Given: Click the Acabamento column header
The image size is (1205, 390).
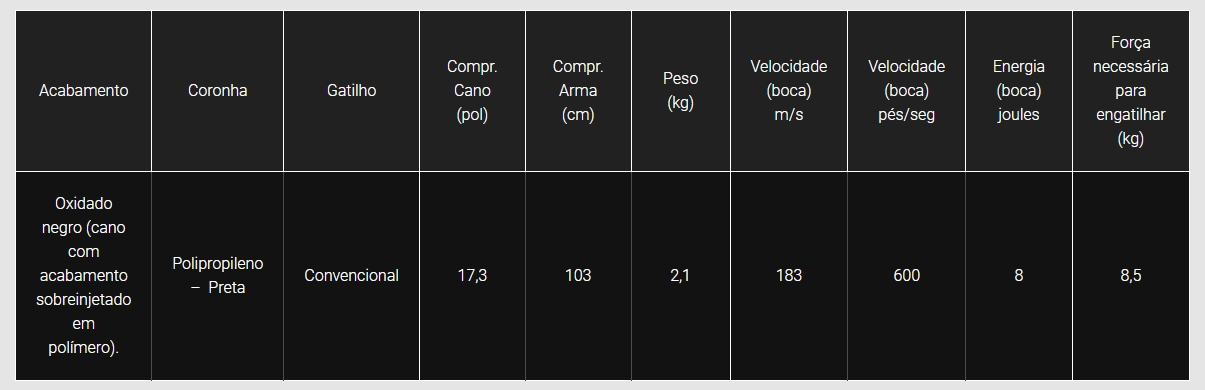Looking at the screenshot, I should click(84, 91).
